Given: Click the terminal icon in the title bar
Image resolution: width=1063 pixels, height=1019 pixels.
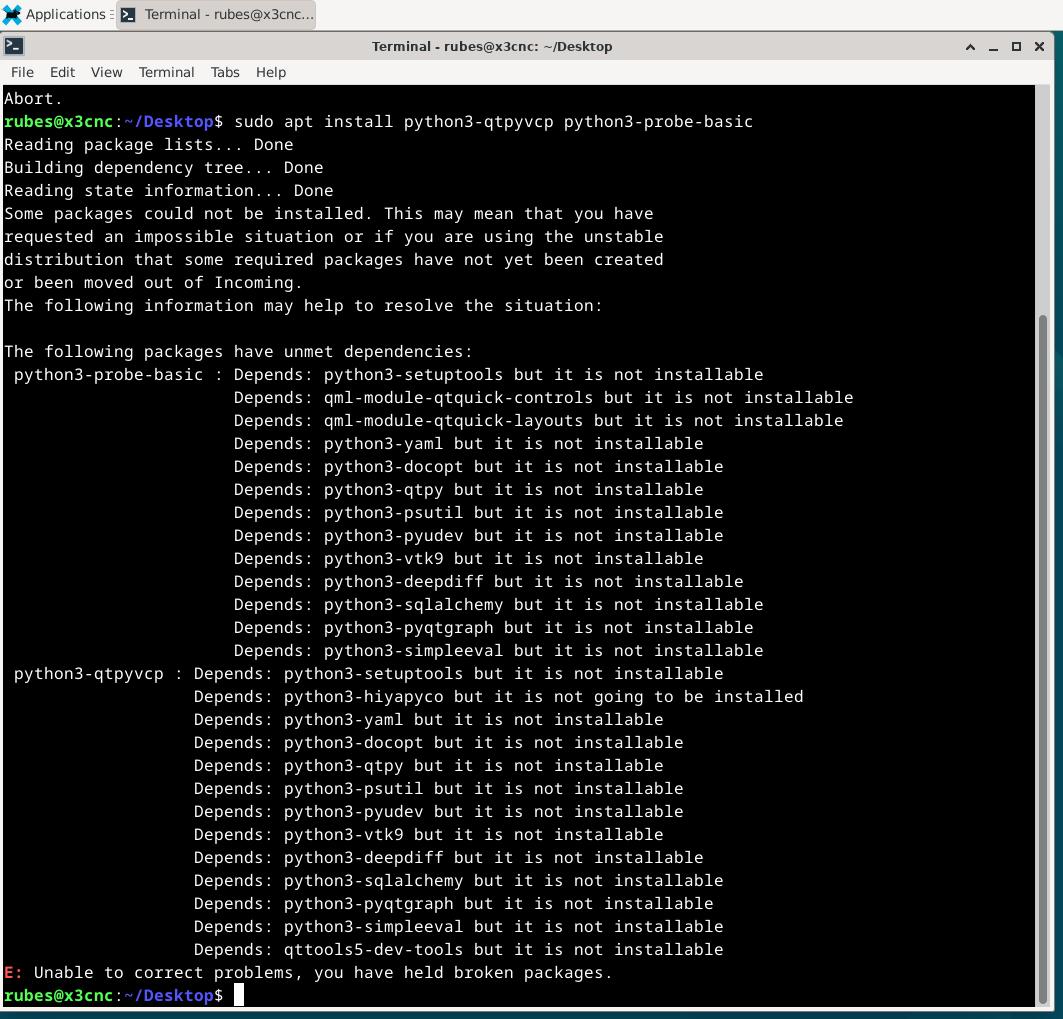Looking at the screenshot, I should [x=14, y=46].
